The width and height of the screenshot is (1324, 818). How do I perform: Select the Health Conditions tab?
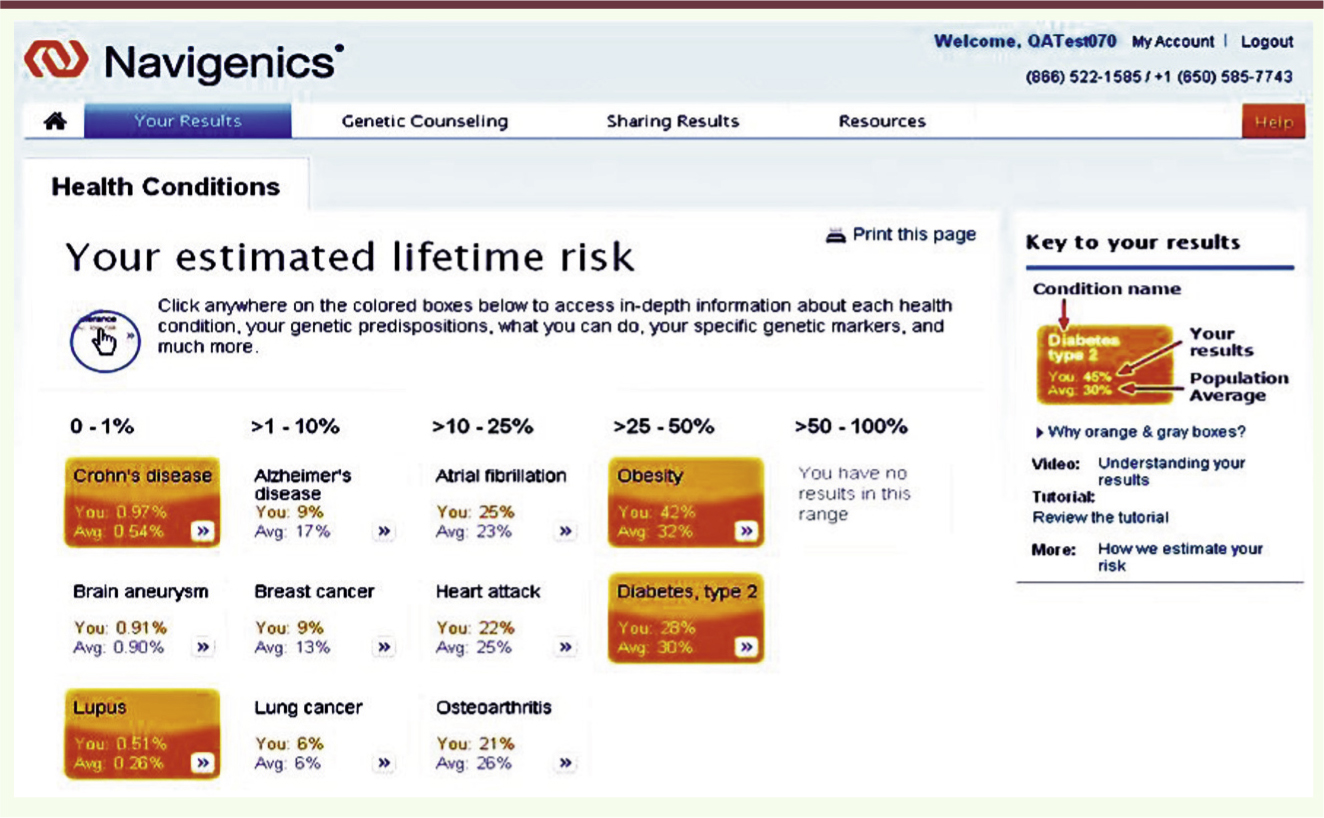coord(166,187)
